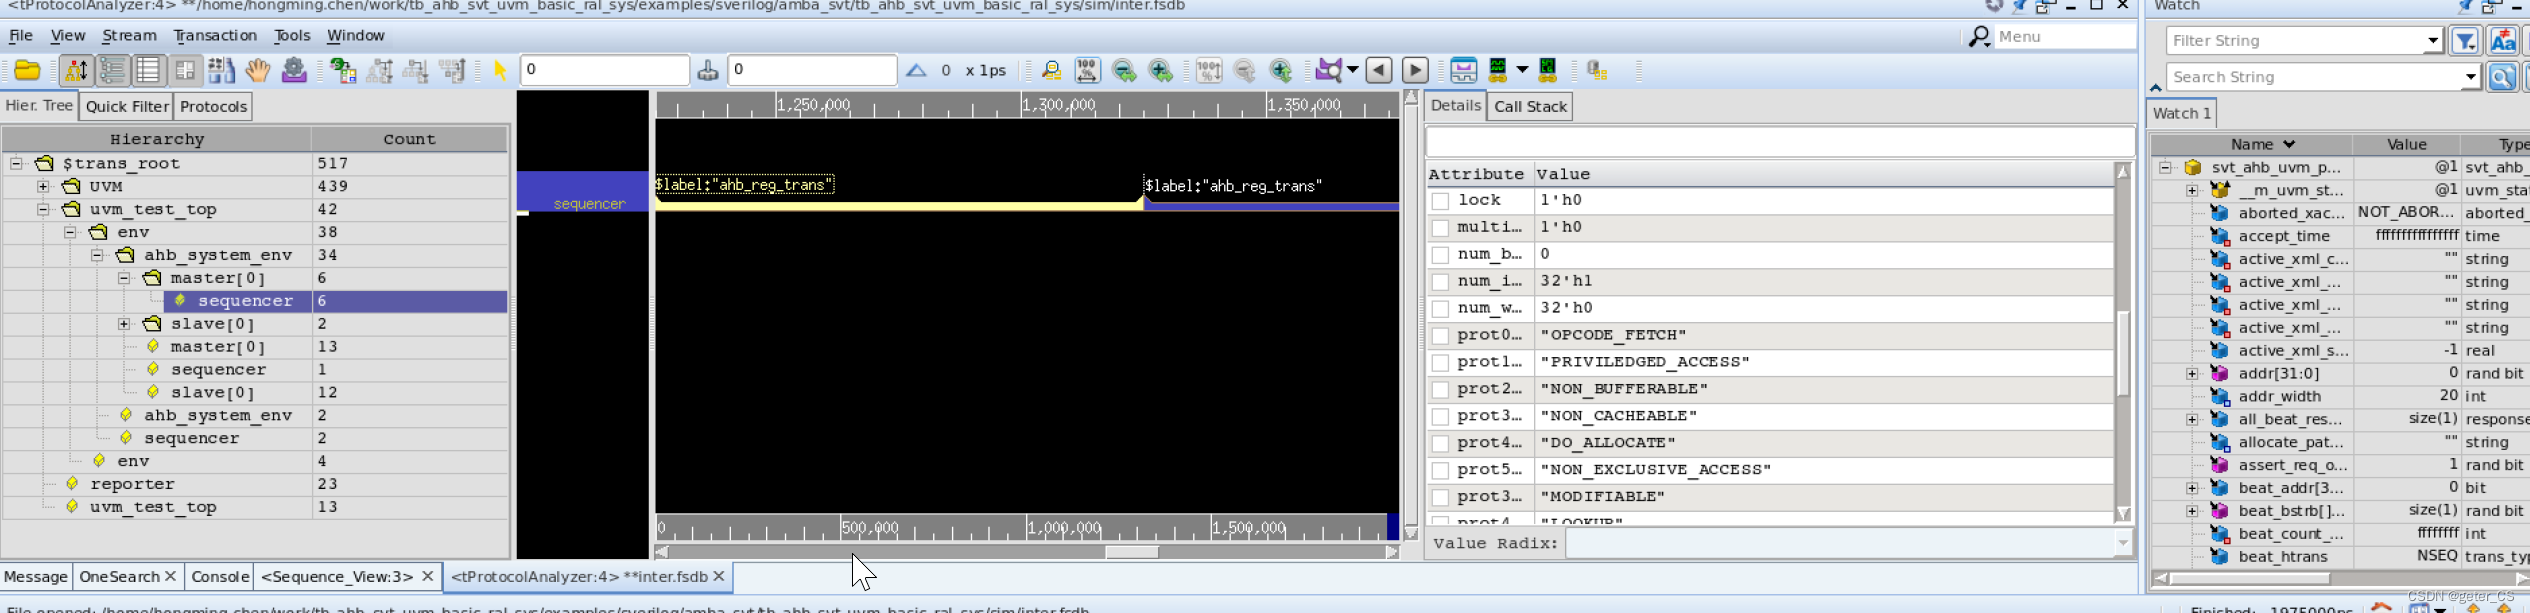This screenshot has width=2530, height=613.
Task: Select the hand pan tool
Action: click(x=258, y=70)
